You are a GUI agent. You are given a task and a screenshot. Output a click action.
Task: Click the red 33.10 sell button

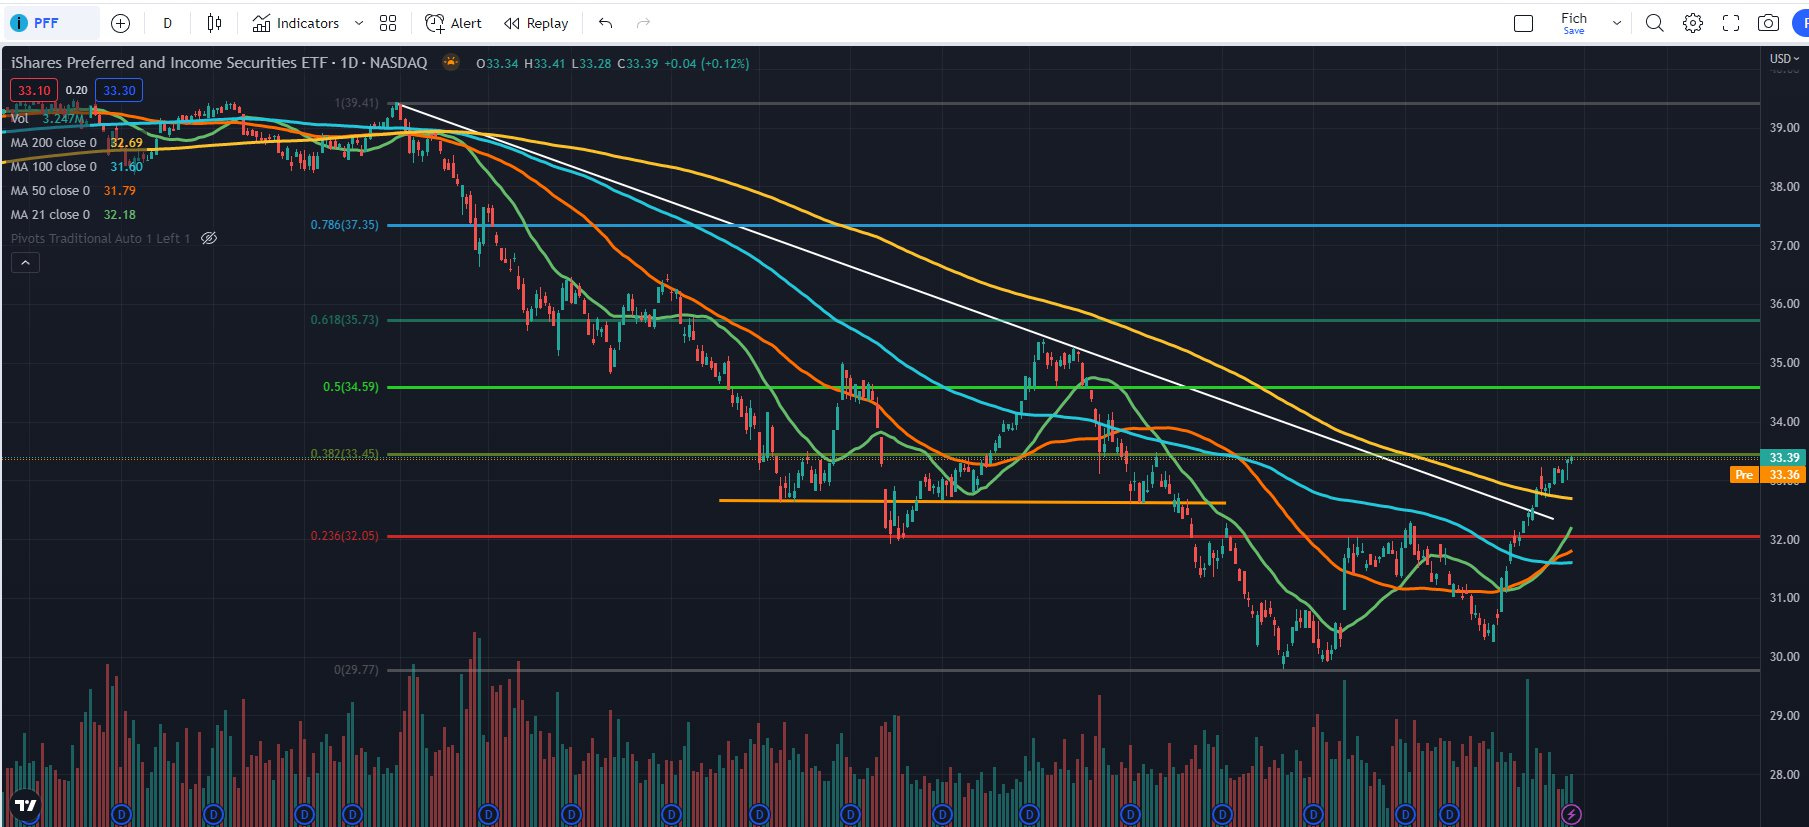click(34, 90)
